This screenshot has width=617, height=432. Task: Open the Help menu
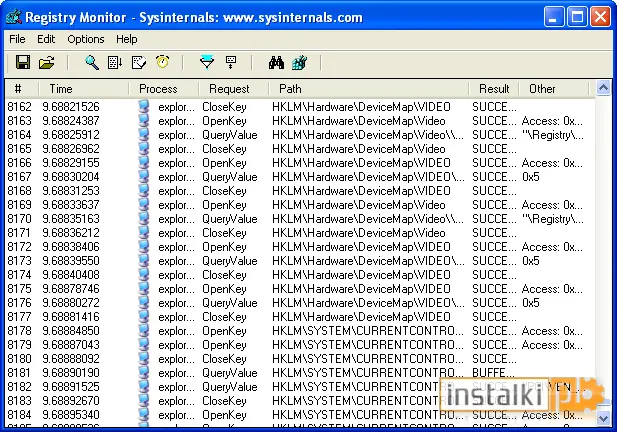[x=127, y=39]
